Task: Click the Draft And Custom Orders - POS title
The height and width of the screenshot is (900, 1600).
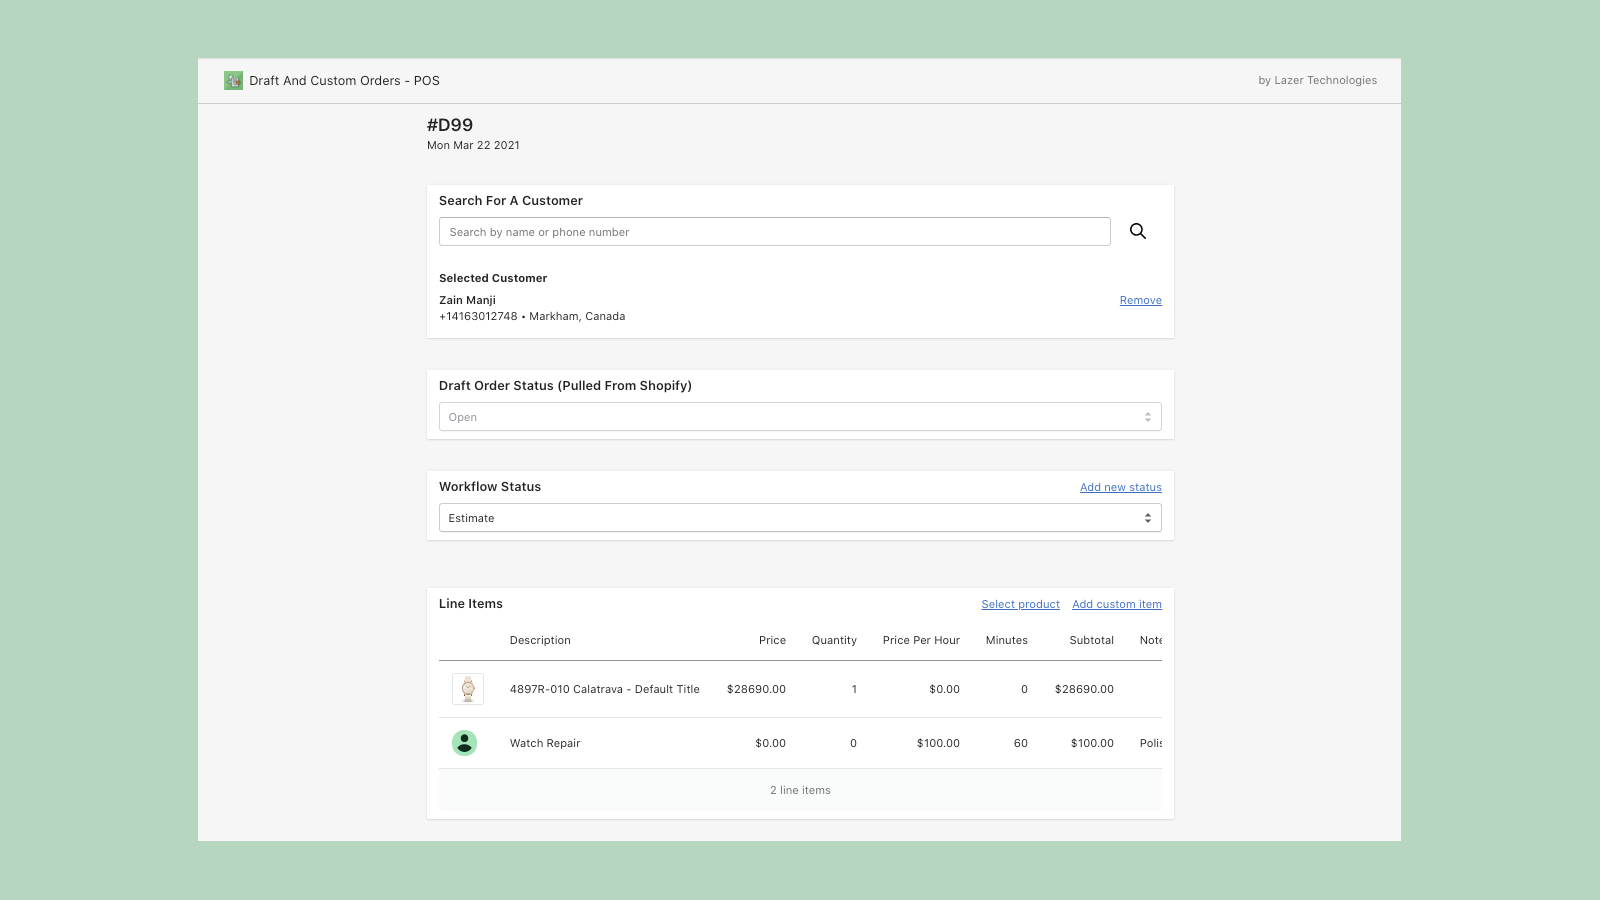Action: (344, 81)
